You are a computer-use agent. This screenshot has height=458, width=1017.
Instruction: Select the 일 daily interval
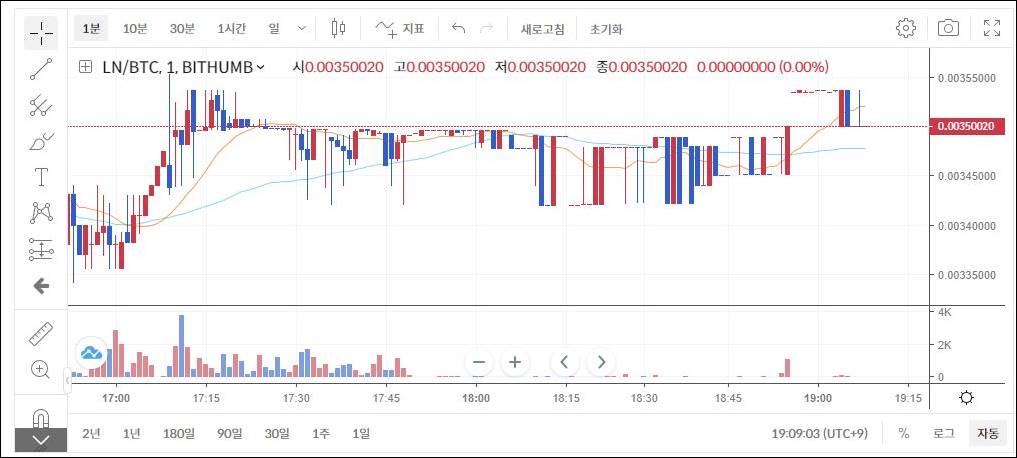tap(274, 29)
